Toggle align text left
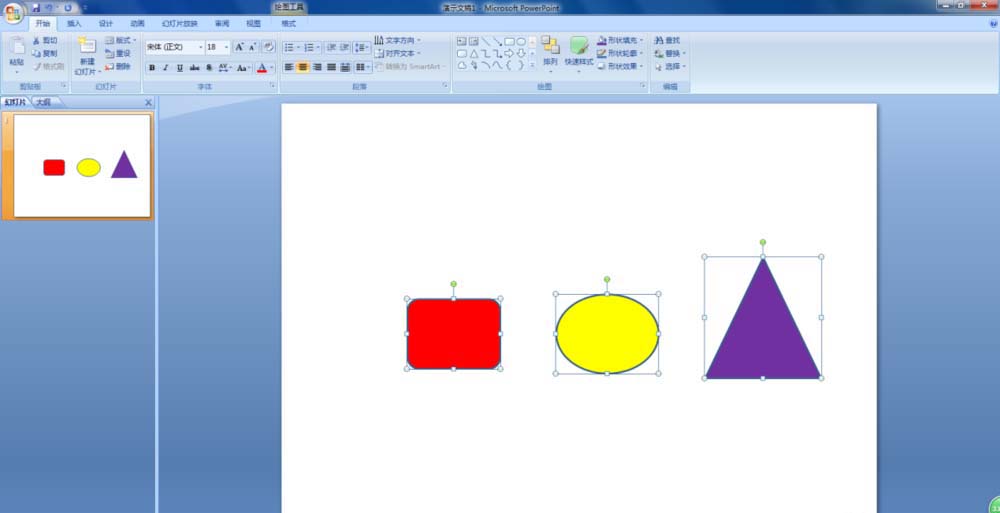This screenshot has width=1000, height=513. tap(289, 67)
